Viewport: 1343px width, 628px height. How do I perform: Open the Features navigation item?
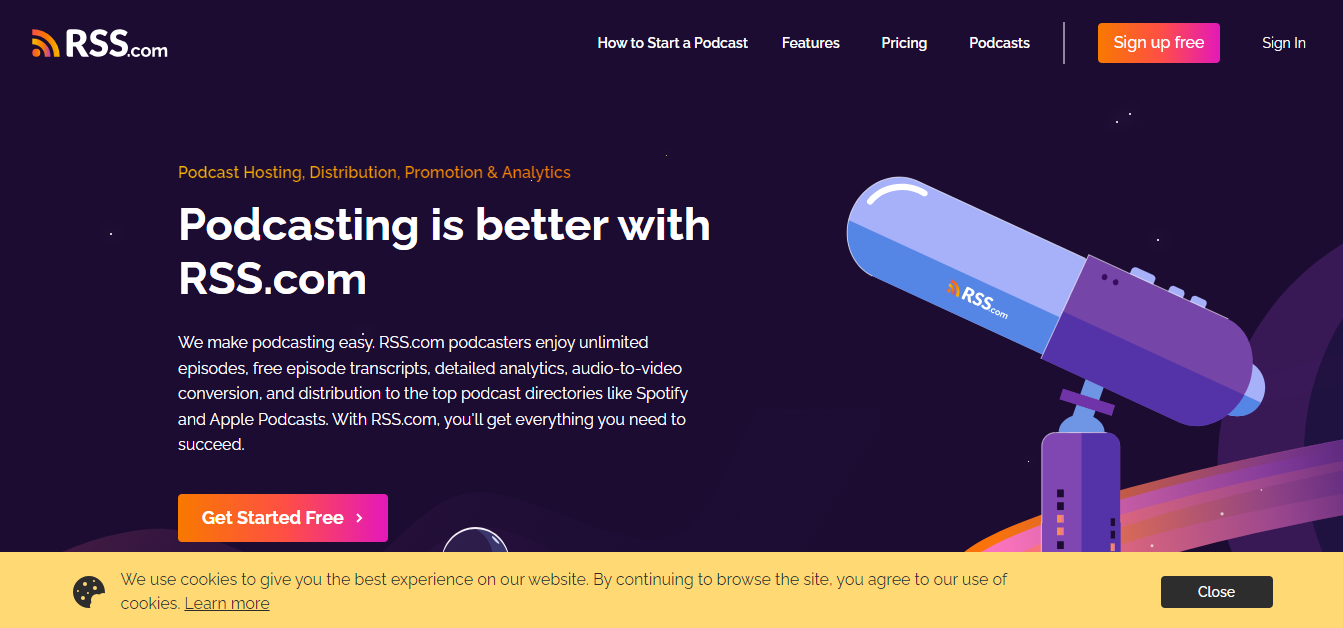coord(810,43)
